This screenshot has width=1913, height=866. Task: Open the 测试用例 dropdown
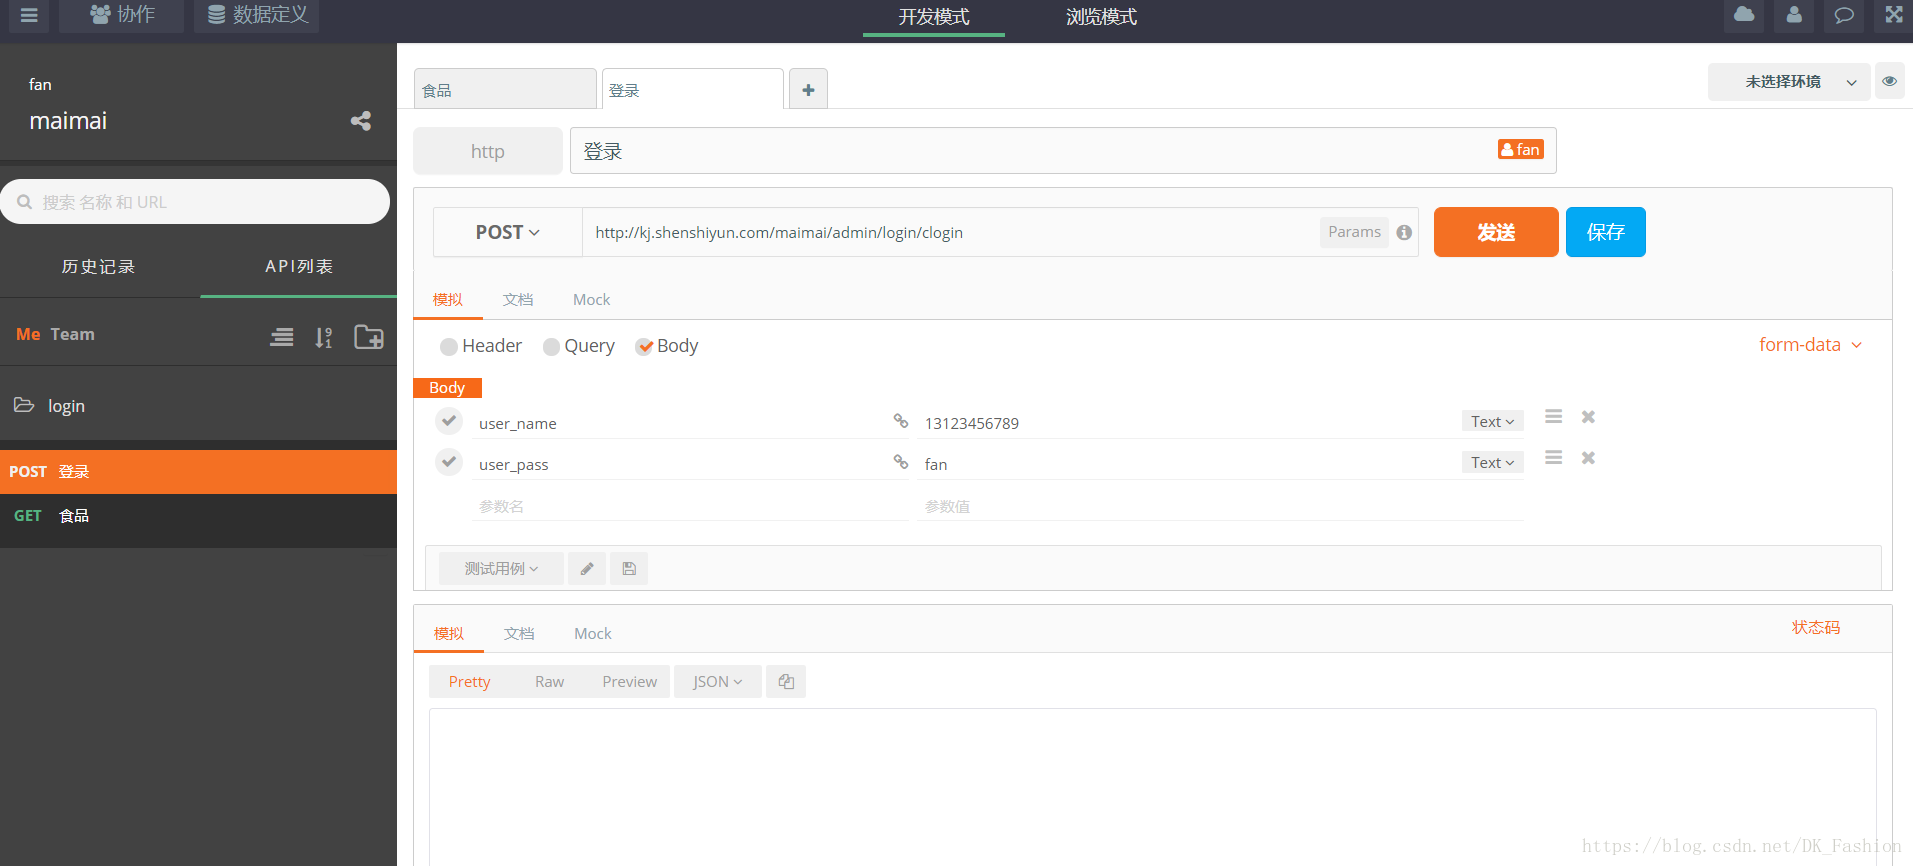(x=501, y=568)
